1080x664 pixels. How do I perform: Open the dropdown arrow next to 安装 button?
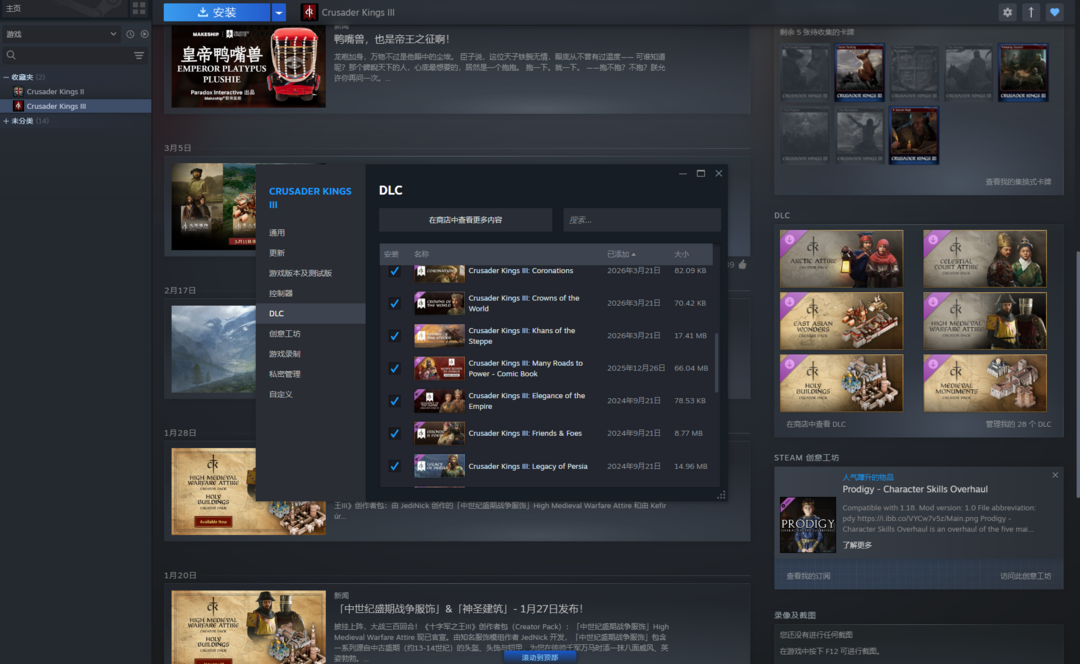point(279,12)
